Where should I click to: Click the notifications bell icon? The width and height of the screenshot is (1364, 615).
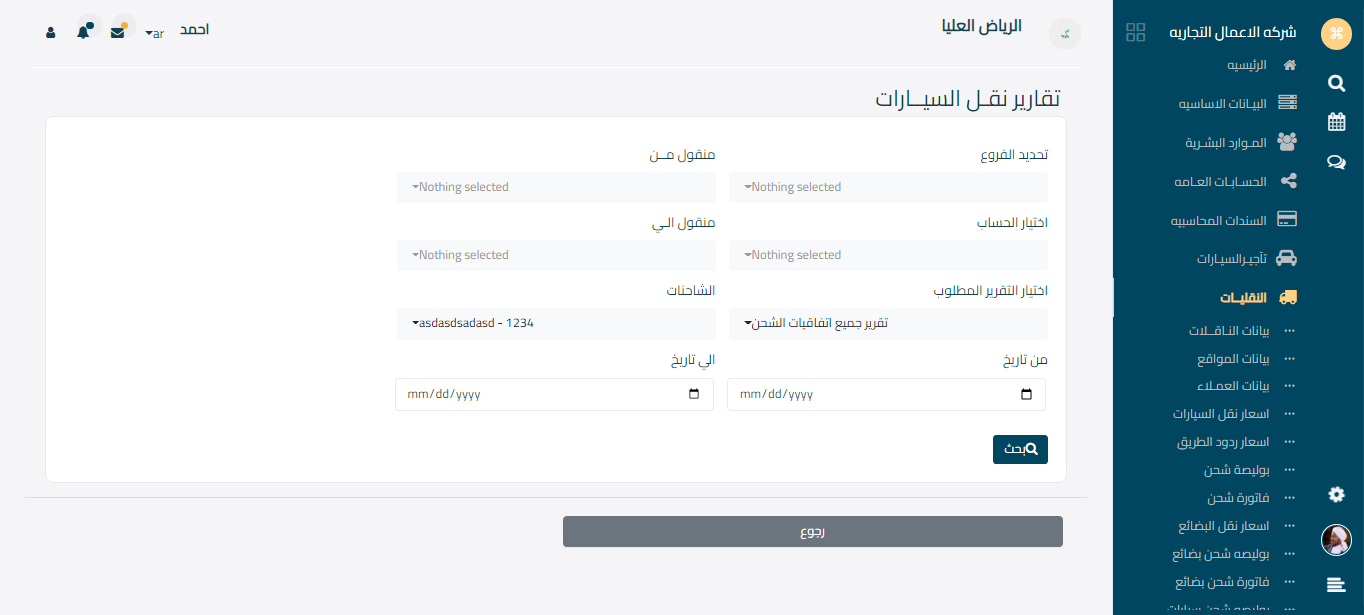tap(83, 32)
